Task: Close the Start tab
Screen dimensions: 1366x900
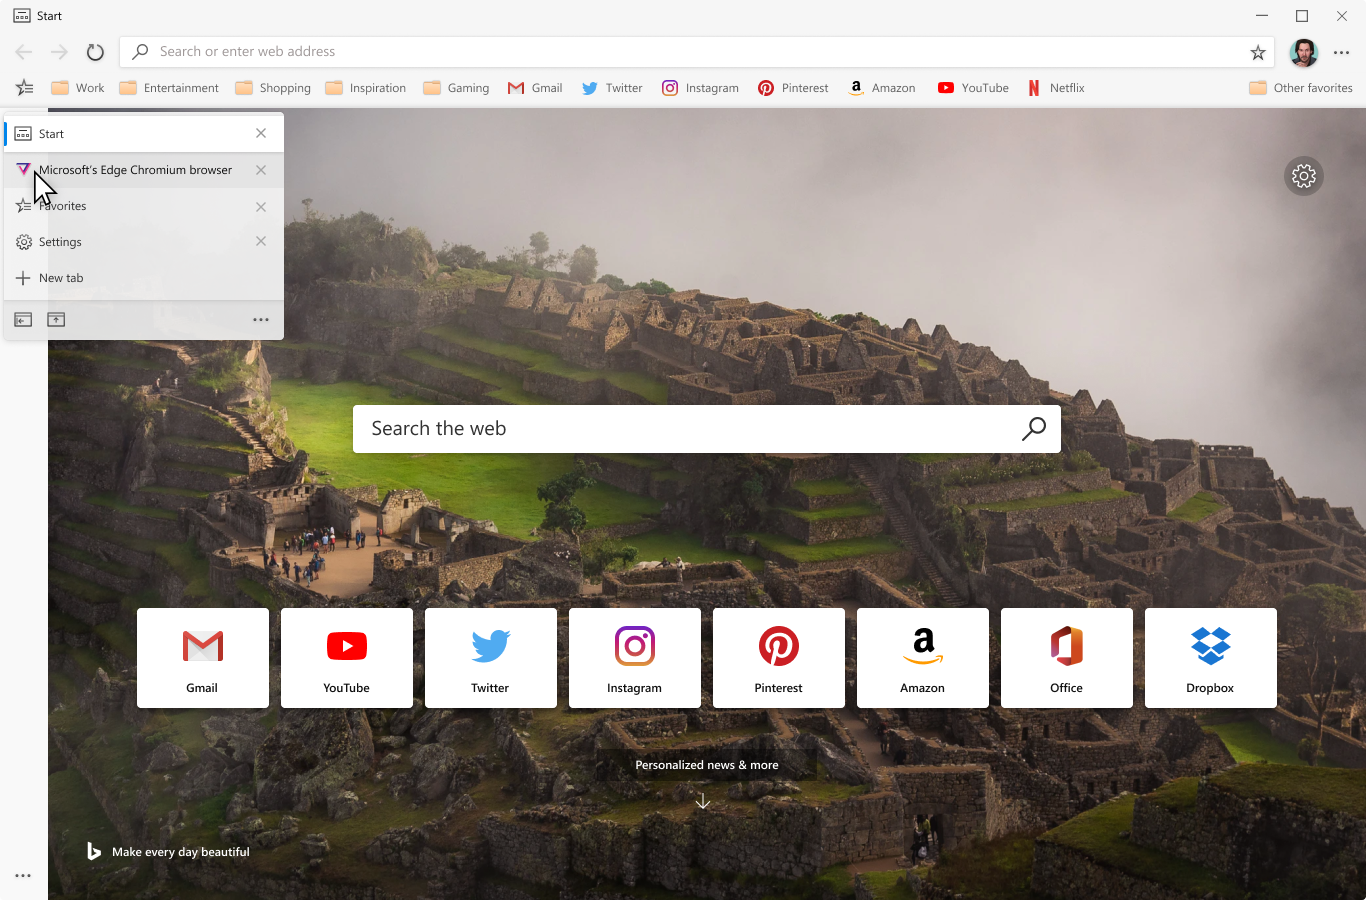Action: coord(261,133)
